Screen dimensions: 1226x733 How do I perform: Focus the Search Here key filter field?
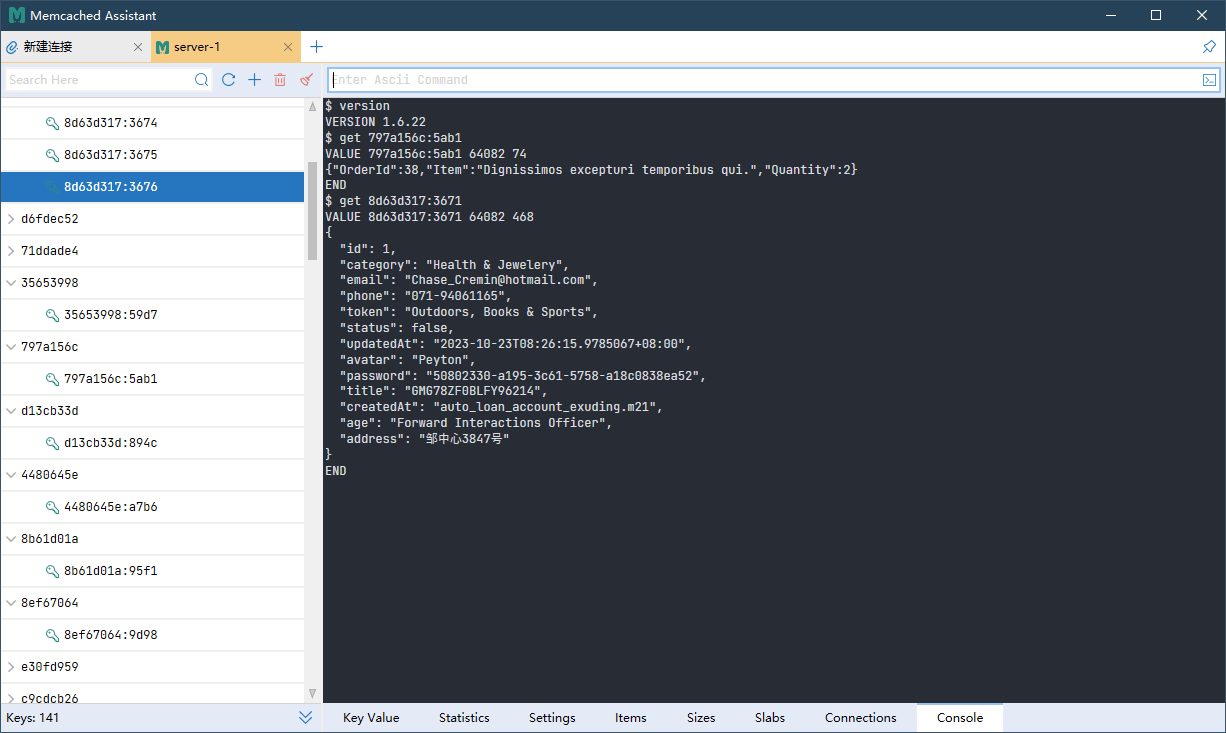click(100, 80)
